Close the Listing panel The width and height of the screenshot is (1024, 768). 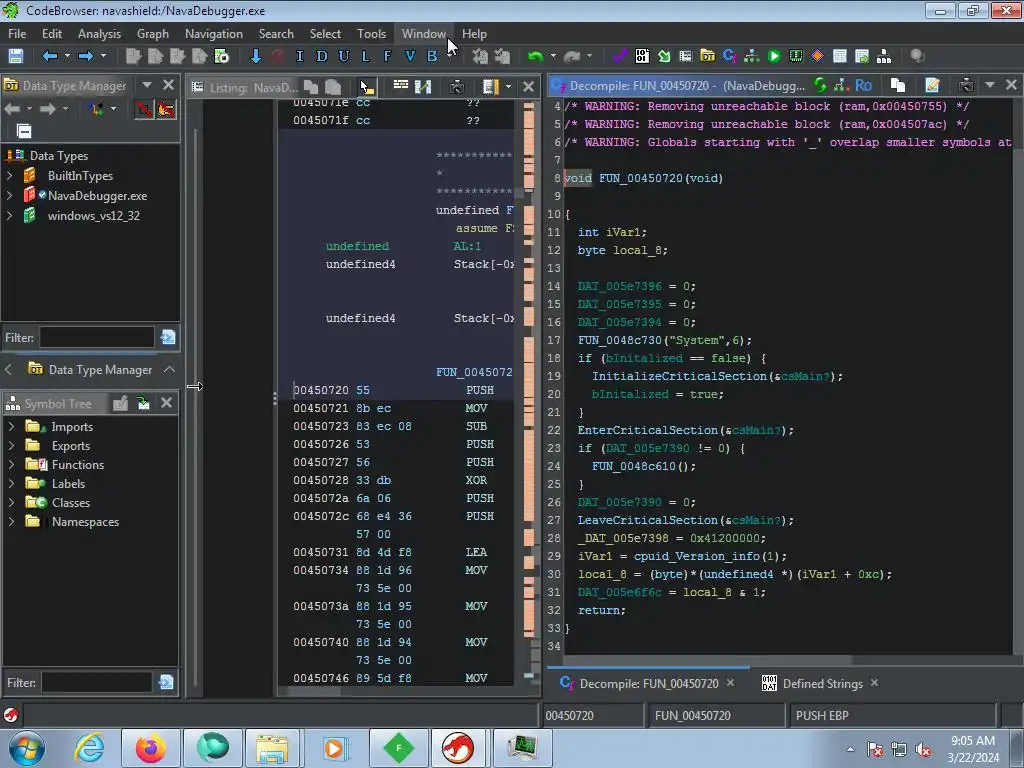click(x=528, y=86)
